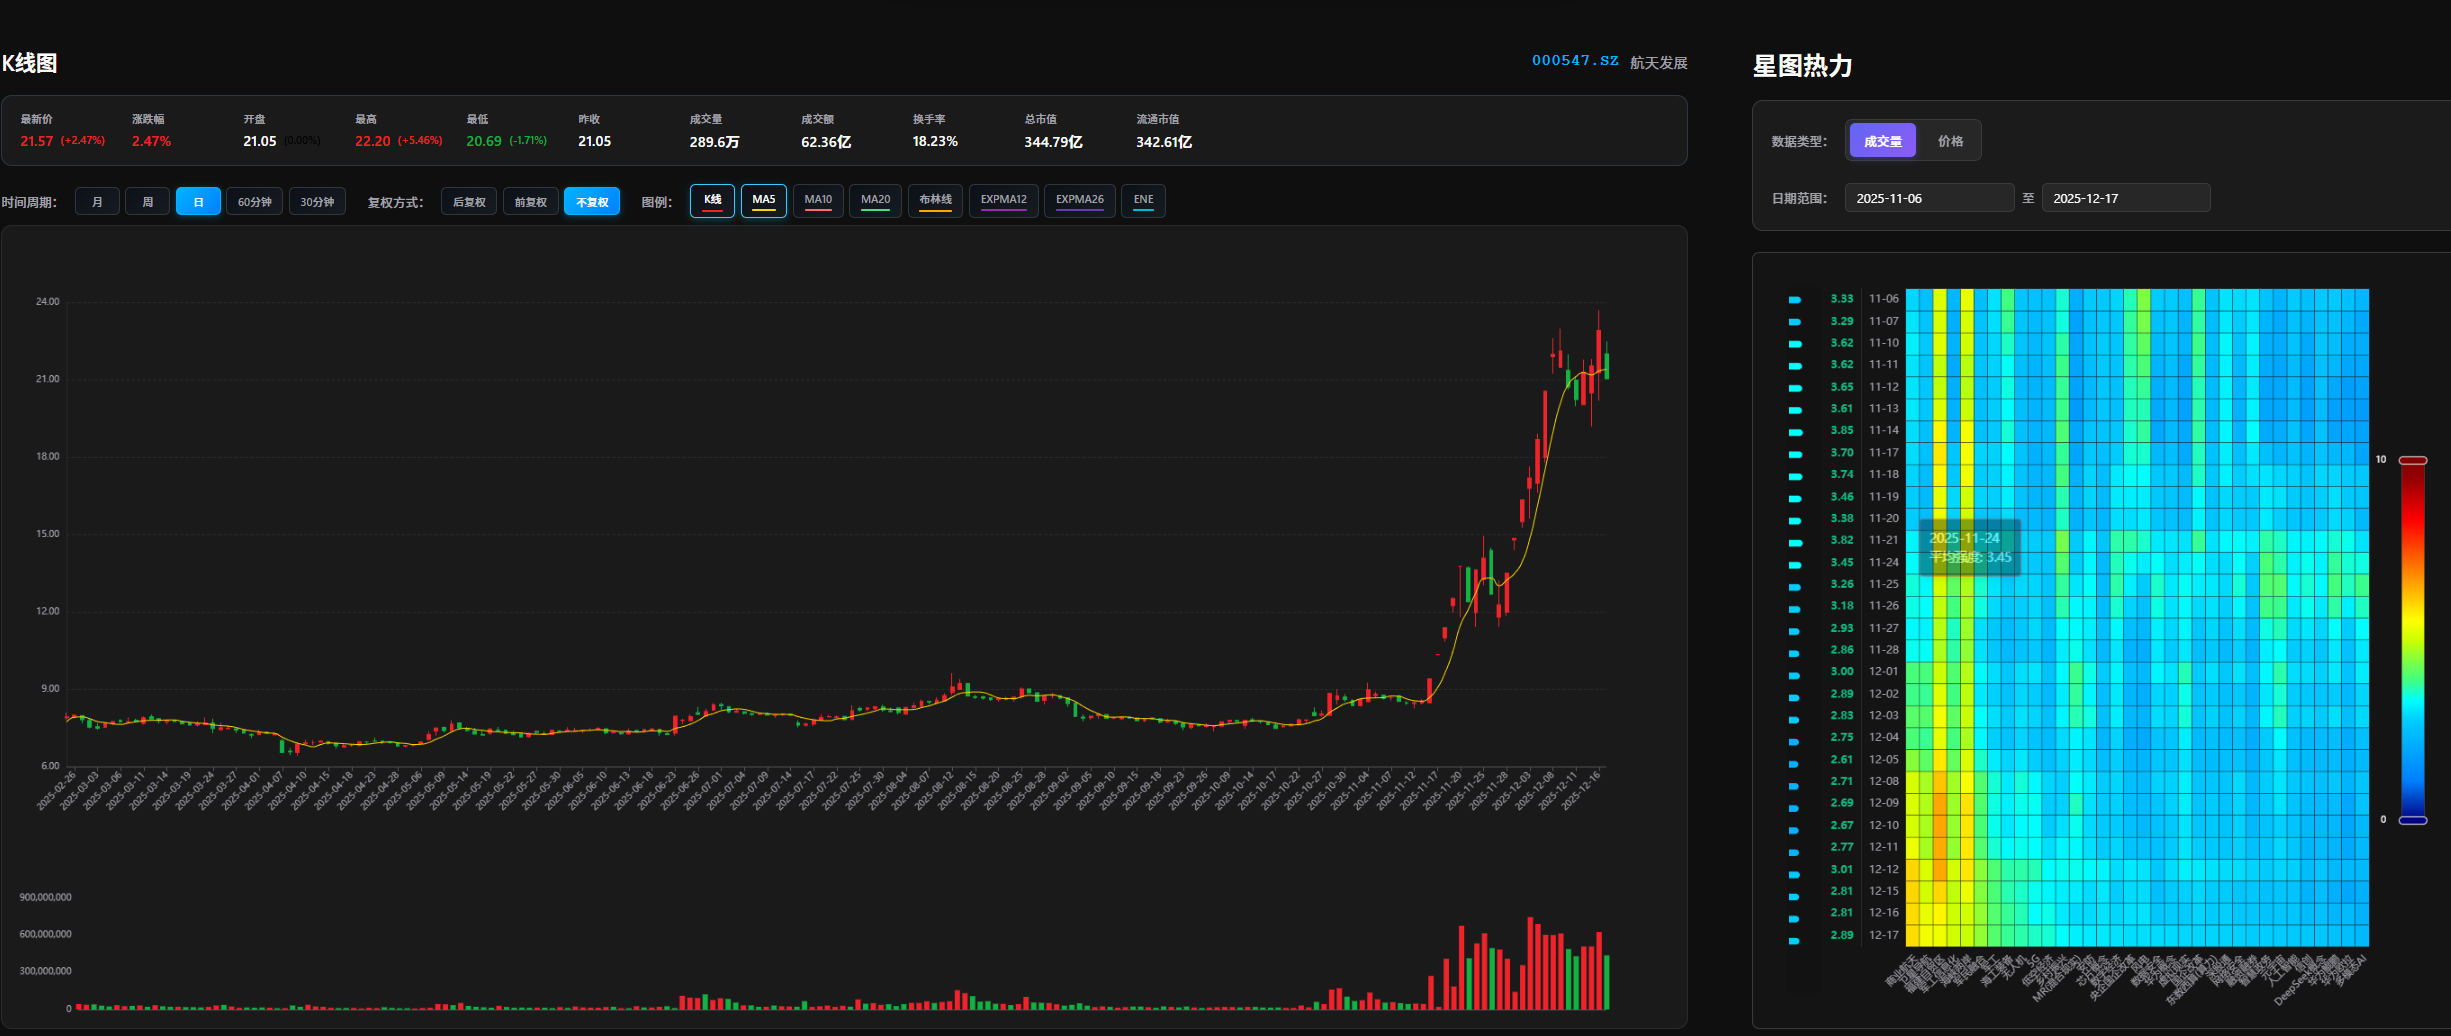
Task: Click the cyan marker beside the 12-01 row
Action: click(1795, 675)
